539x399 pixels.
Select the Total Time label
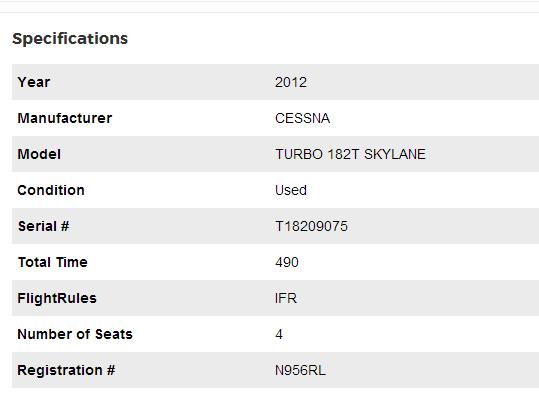pos(53,262)
